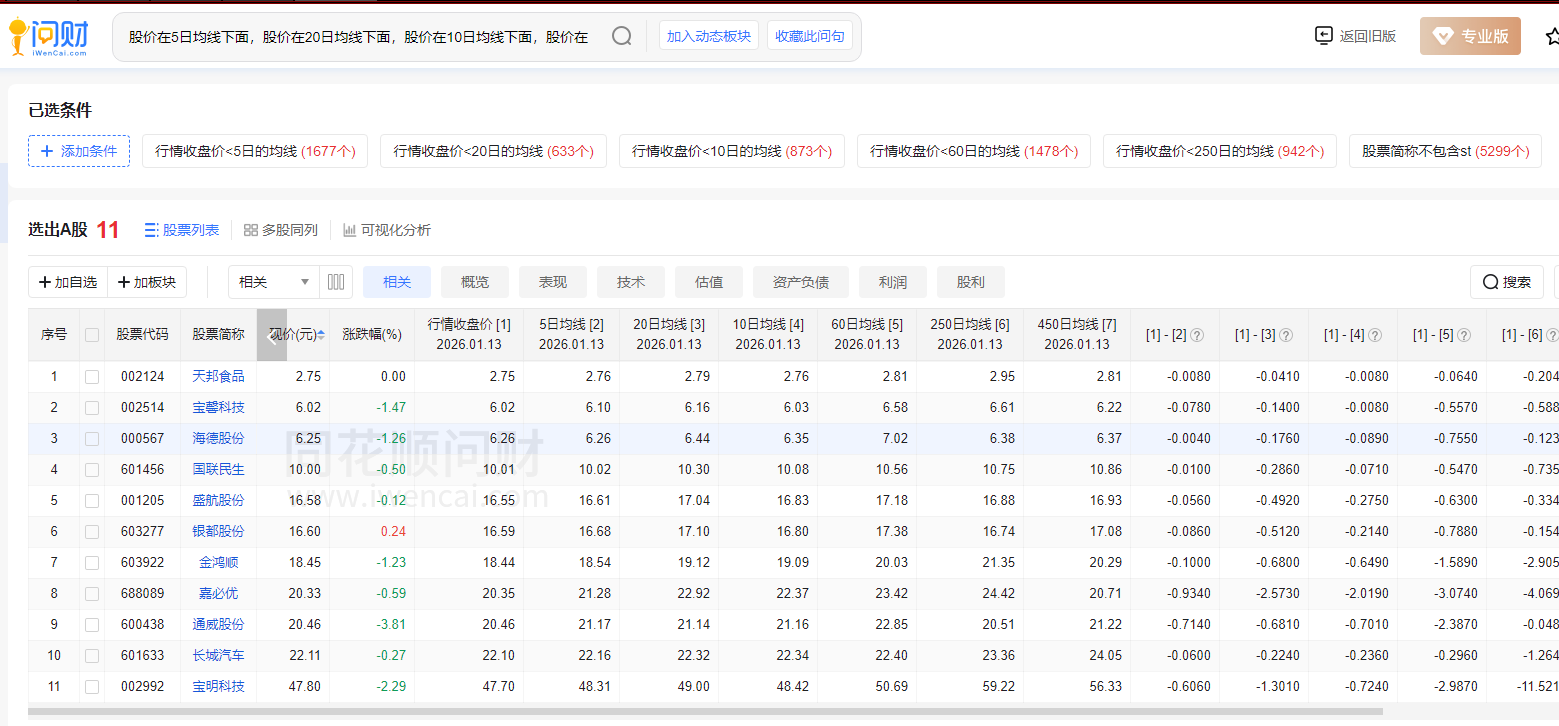The width and height of the screenshot is (1559, 726).
Task: Click the search magnifier icon in query box
Action: point(621,37)
